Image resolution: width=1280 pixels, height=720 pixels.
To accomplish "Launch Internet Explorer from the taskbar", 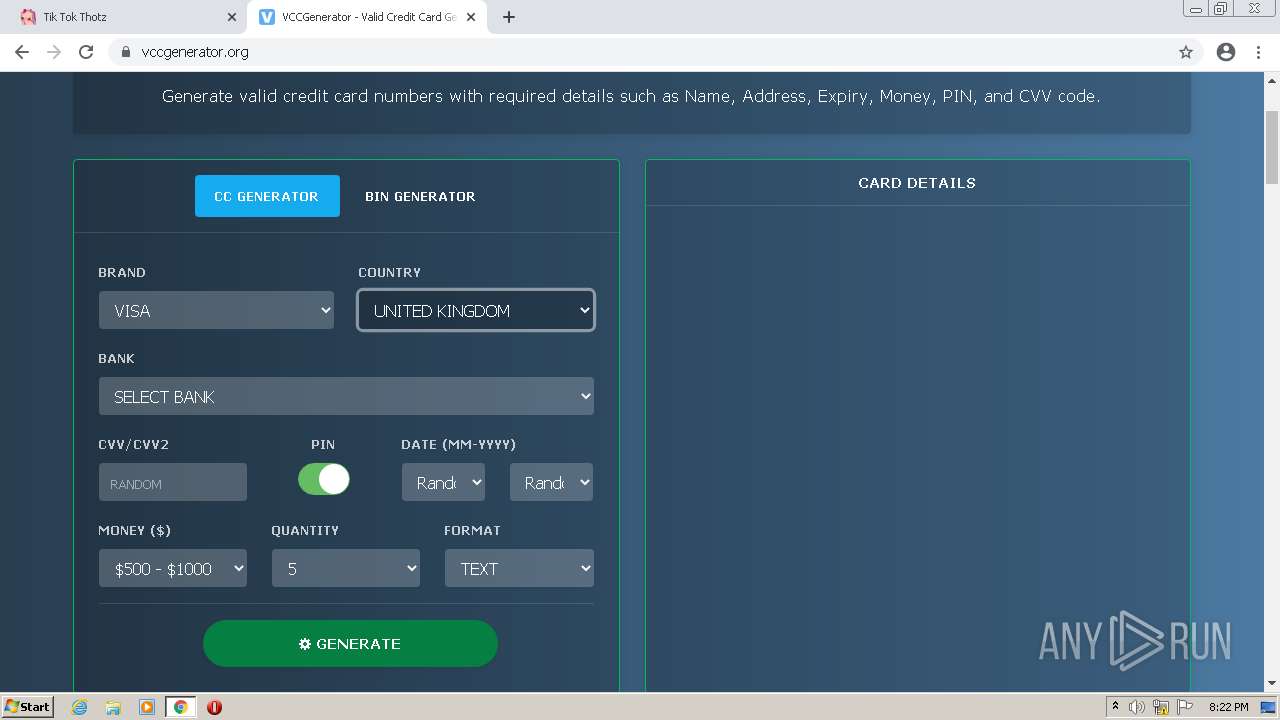I will 80,707.
